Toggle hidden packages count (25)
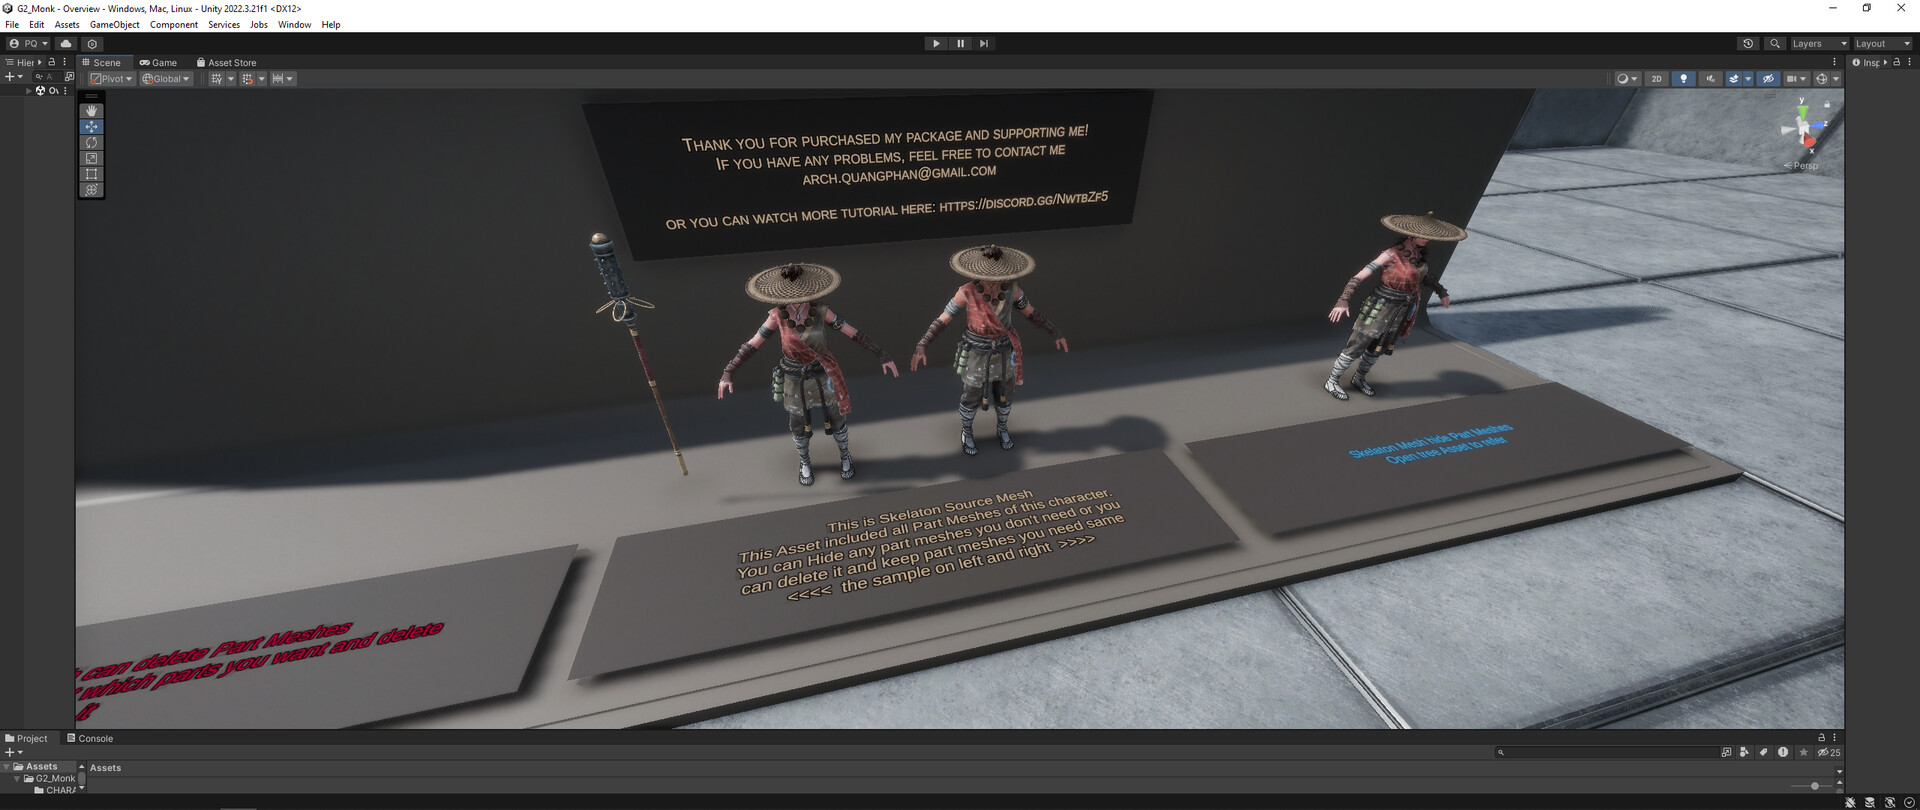Viewport: 1920px width, 810px height. point(1829,752)
